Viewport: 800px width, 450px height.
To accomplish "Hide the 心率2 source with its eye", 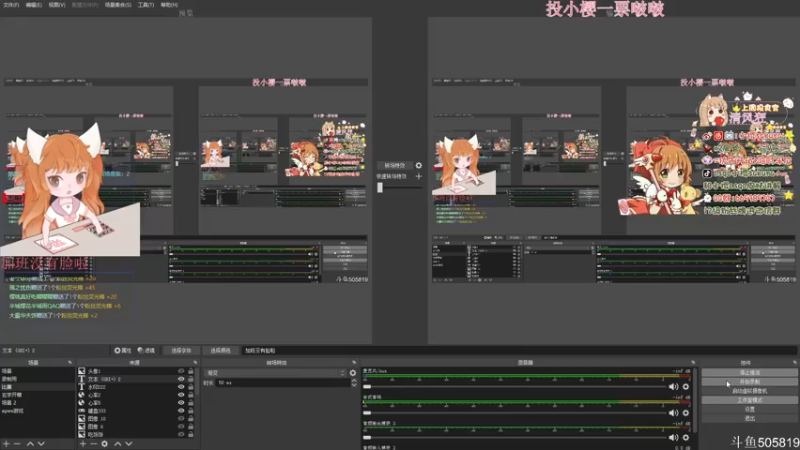I will pos(181,395).
